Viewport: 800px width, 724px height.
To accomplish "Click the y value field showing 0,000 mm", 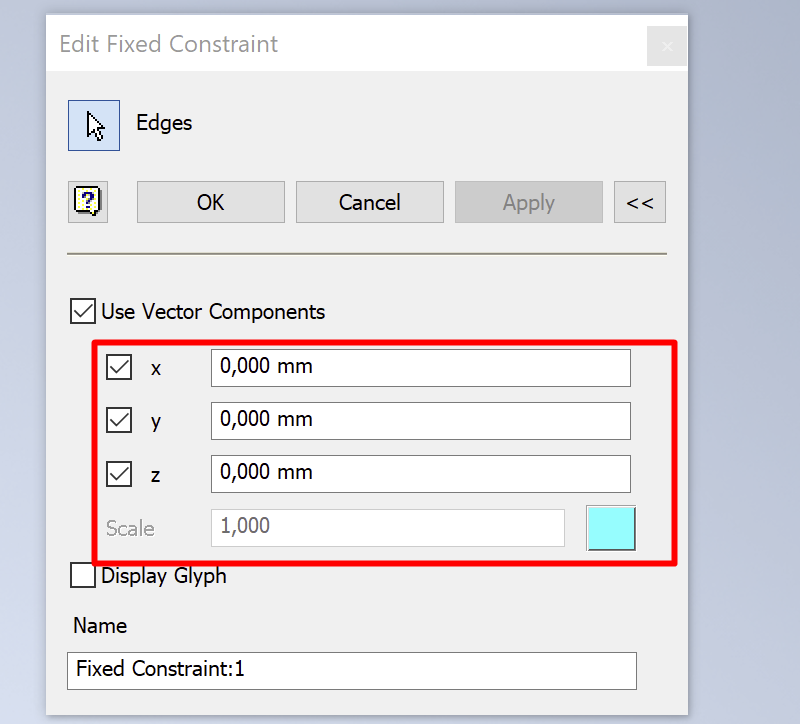I will (420, 421).
